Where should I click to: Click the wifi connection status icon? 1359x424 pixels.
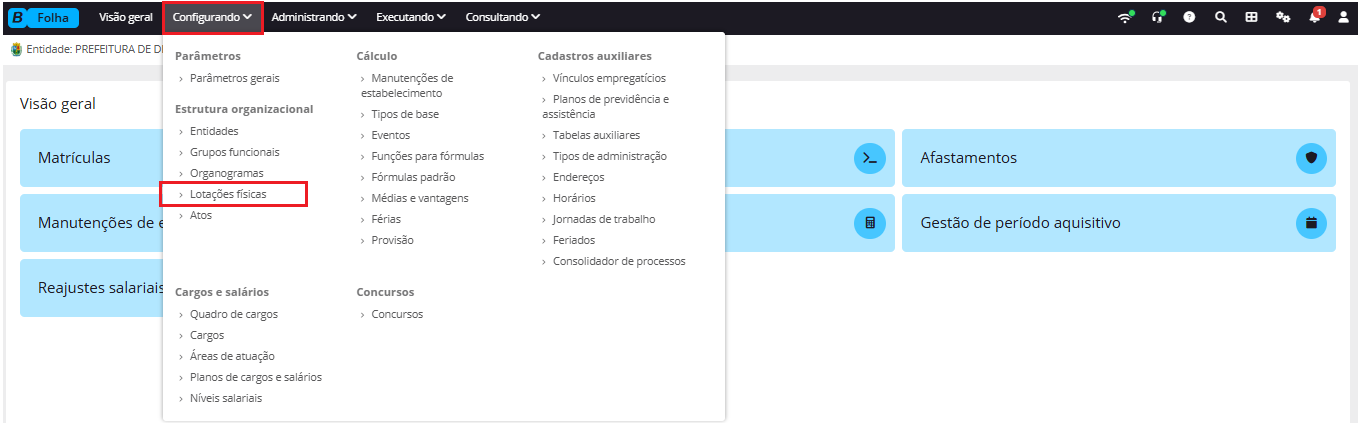1126,17
